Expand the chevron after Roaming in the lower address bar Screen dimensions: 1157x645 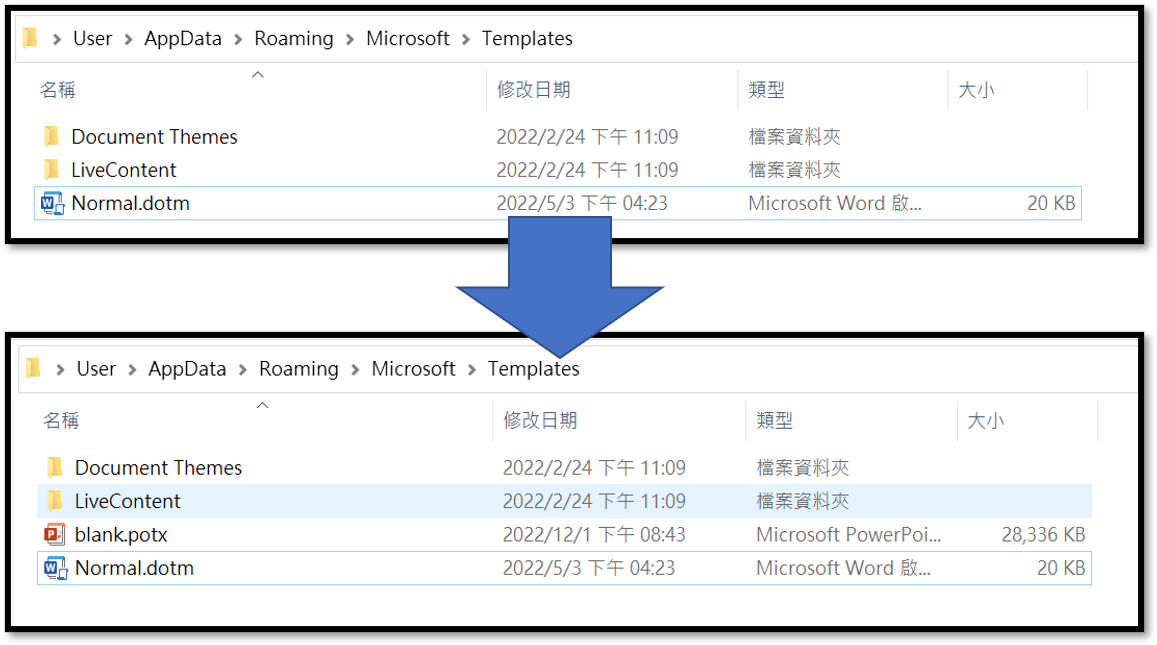pyautogui.click(x=356, y=369)
